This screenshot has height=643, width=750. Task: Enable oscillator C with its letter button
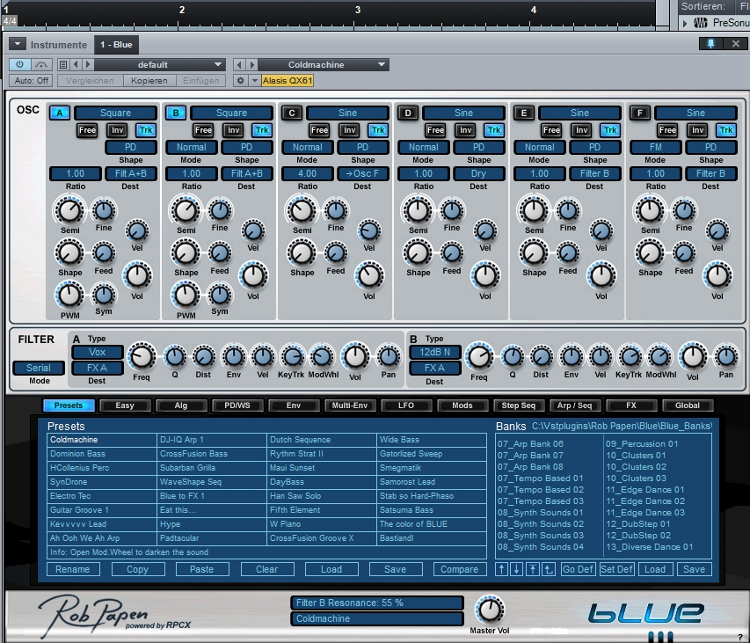pos(292,113)
